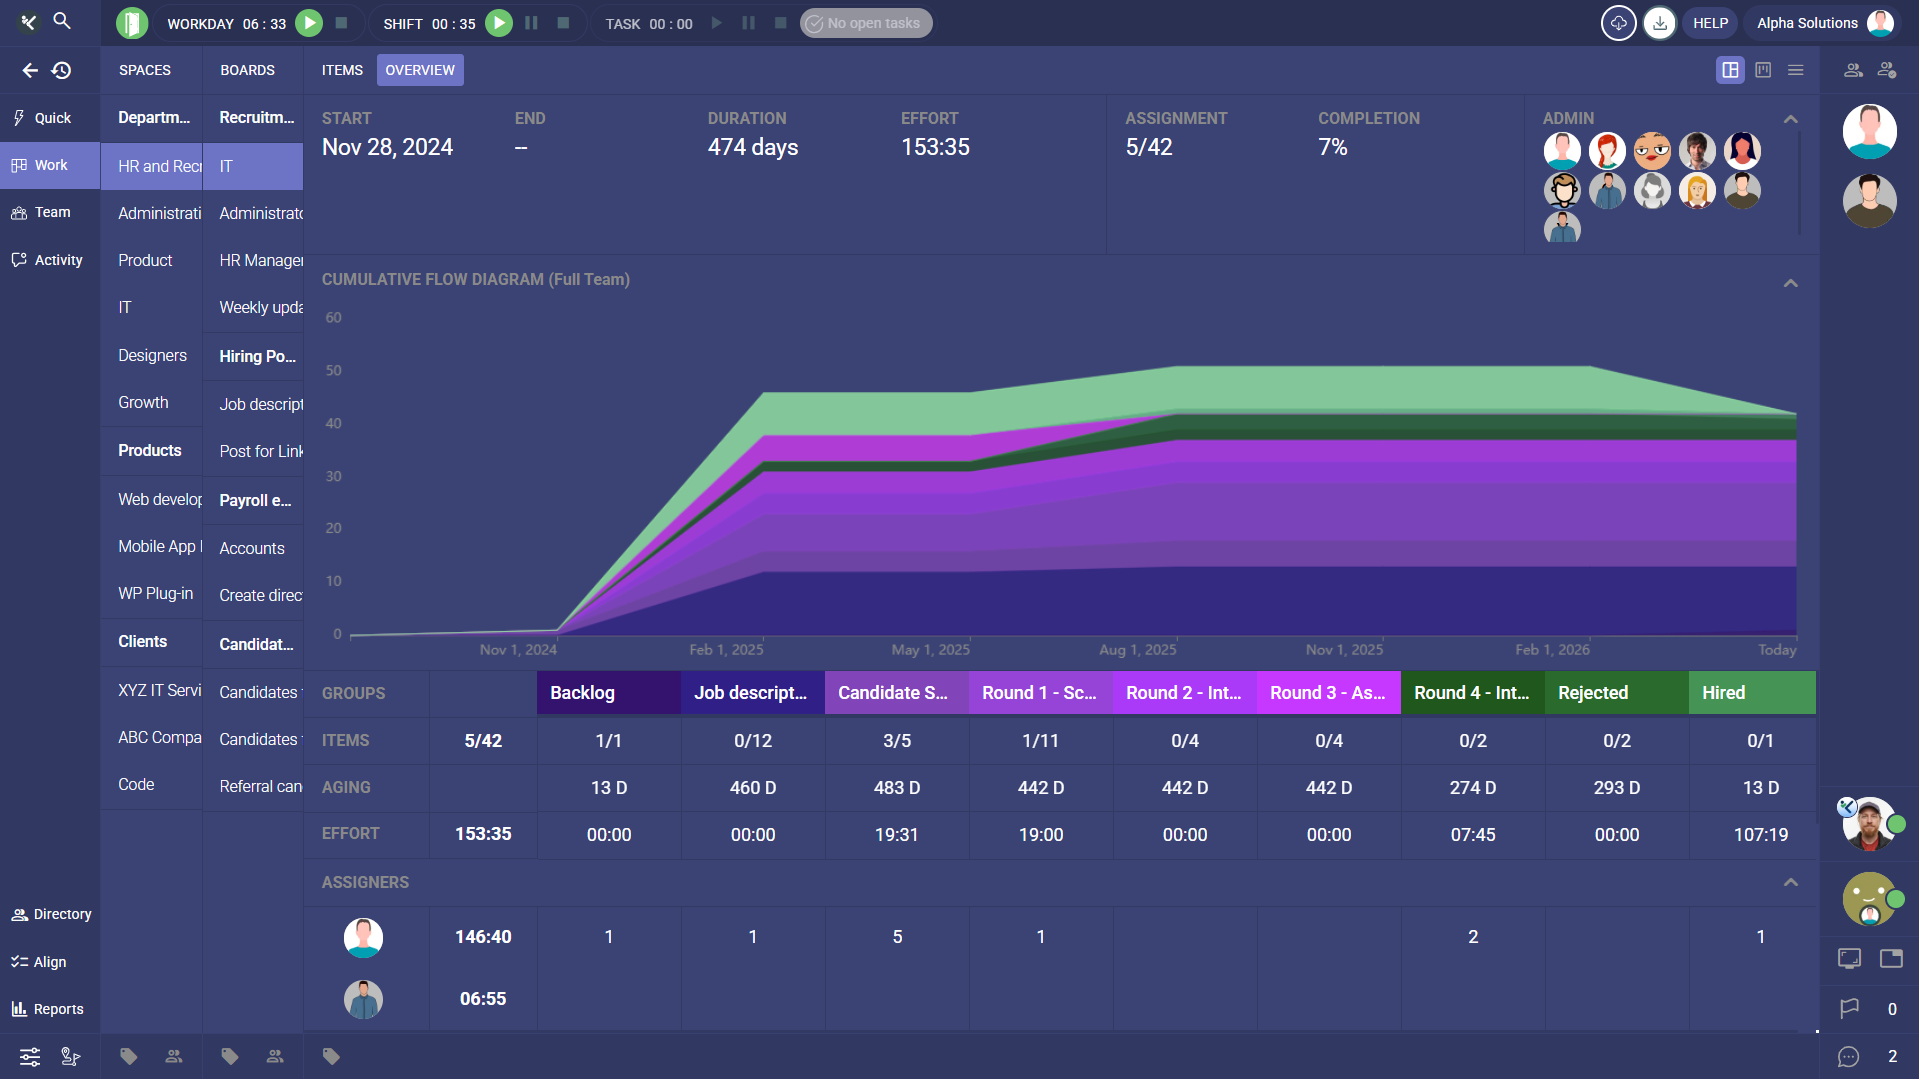Click the HELP button
The height and width of the screenshot is (1079, 1919).
(x=1710, y=23)
